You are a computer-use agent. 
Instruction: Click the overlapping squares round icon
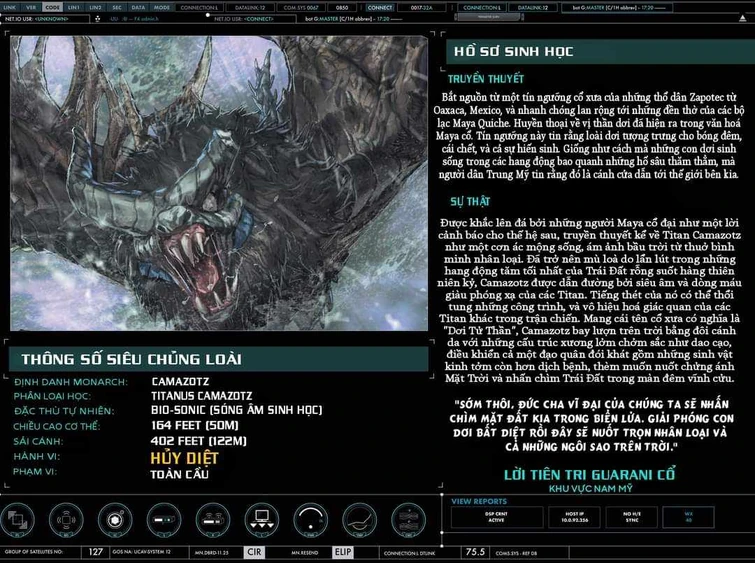click(17, 520)
